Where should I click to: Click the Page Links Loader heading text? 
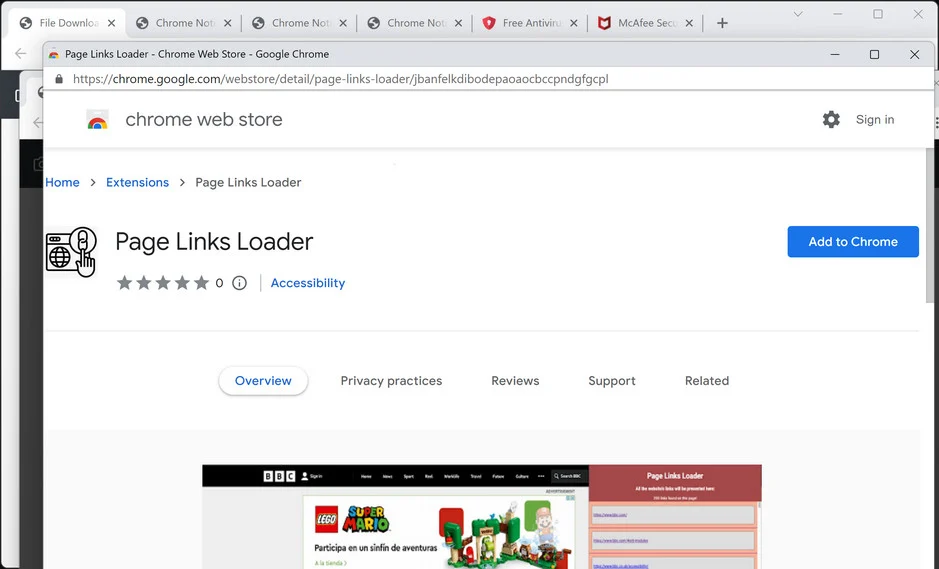pyautogui.click(x=214, y=241)
